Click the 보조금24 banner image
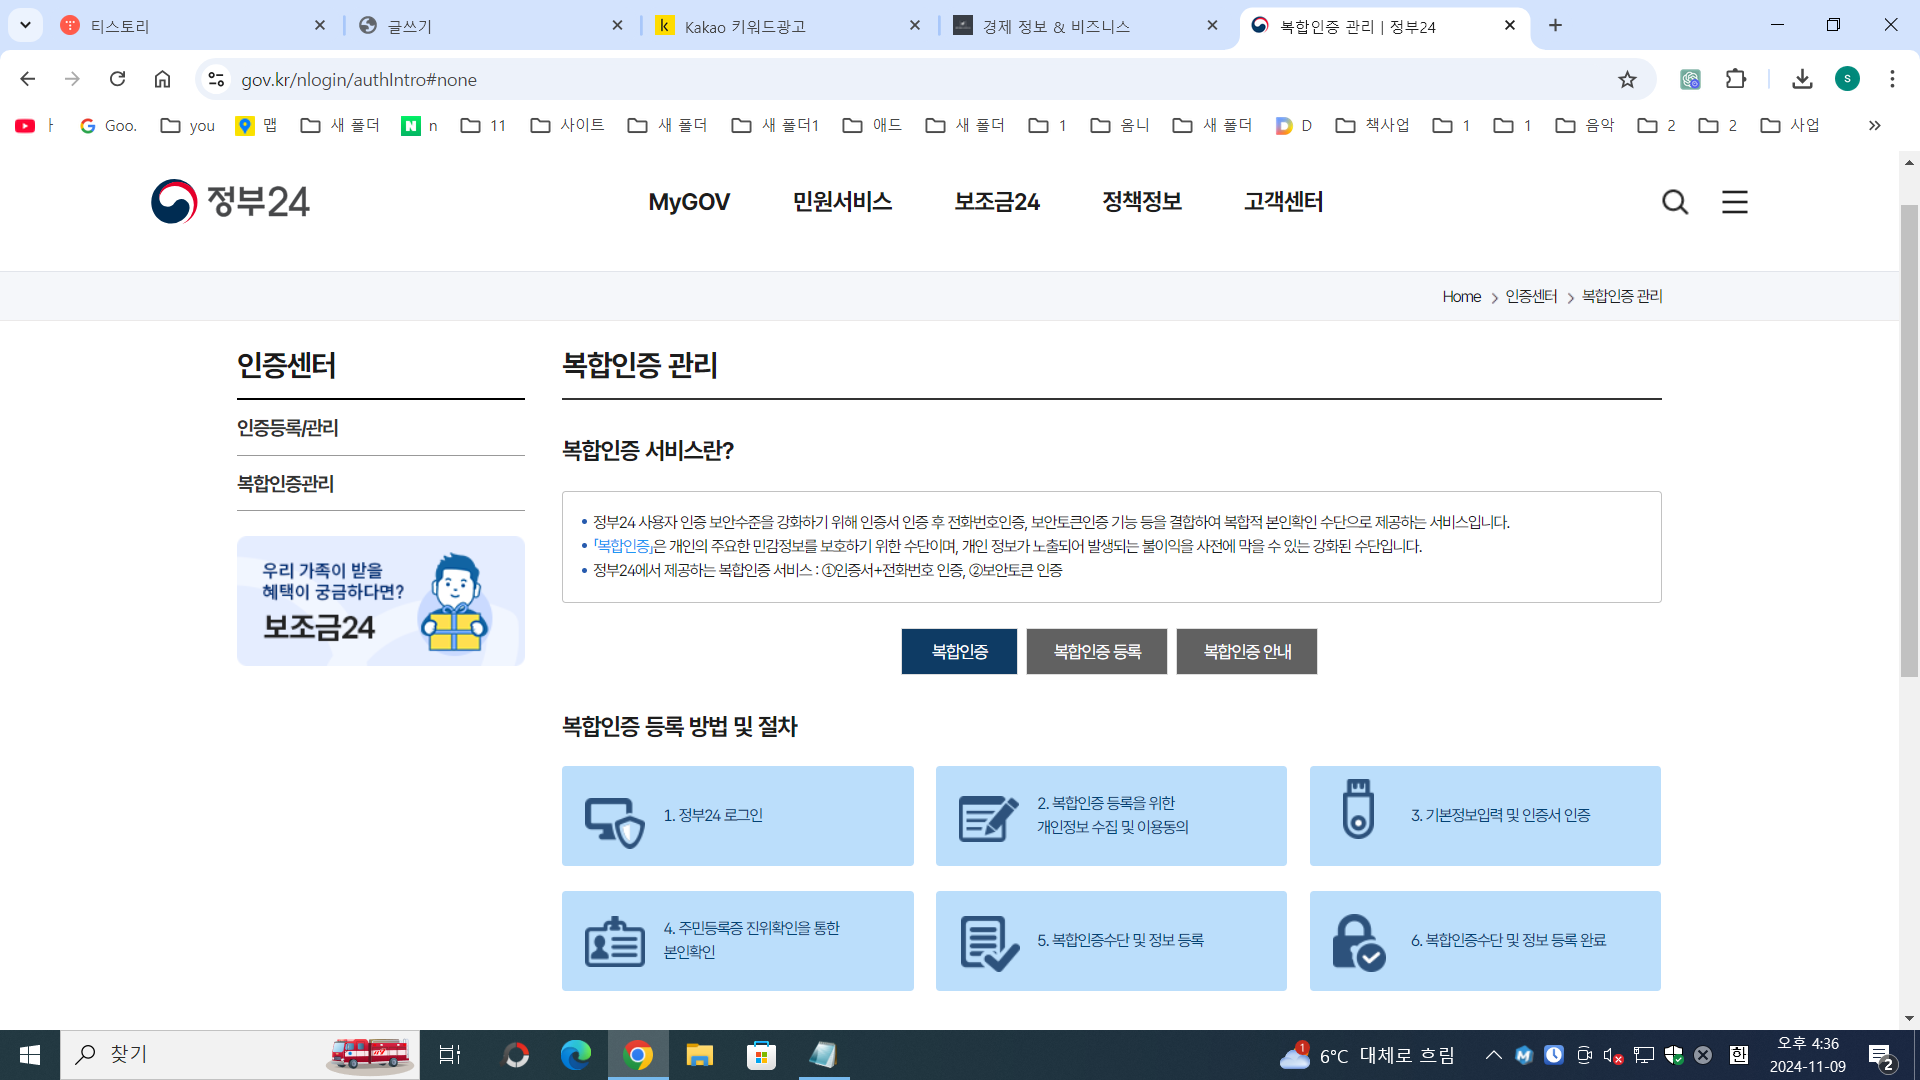The width and height of the screenshot is (1920, 1080). click(x=380, y=601)
